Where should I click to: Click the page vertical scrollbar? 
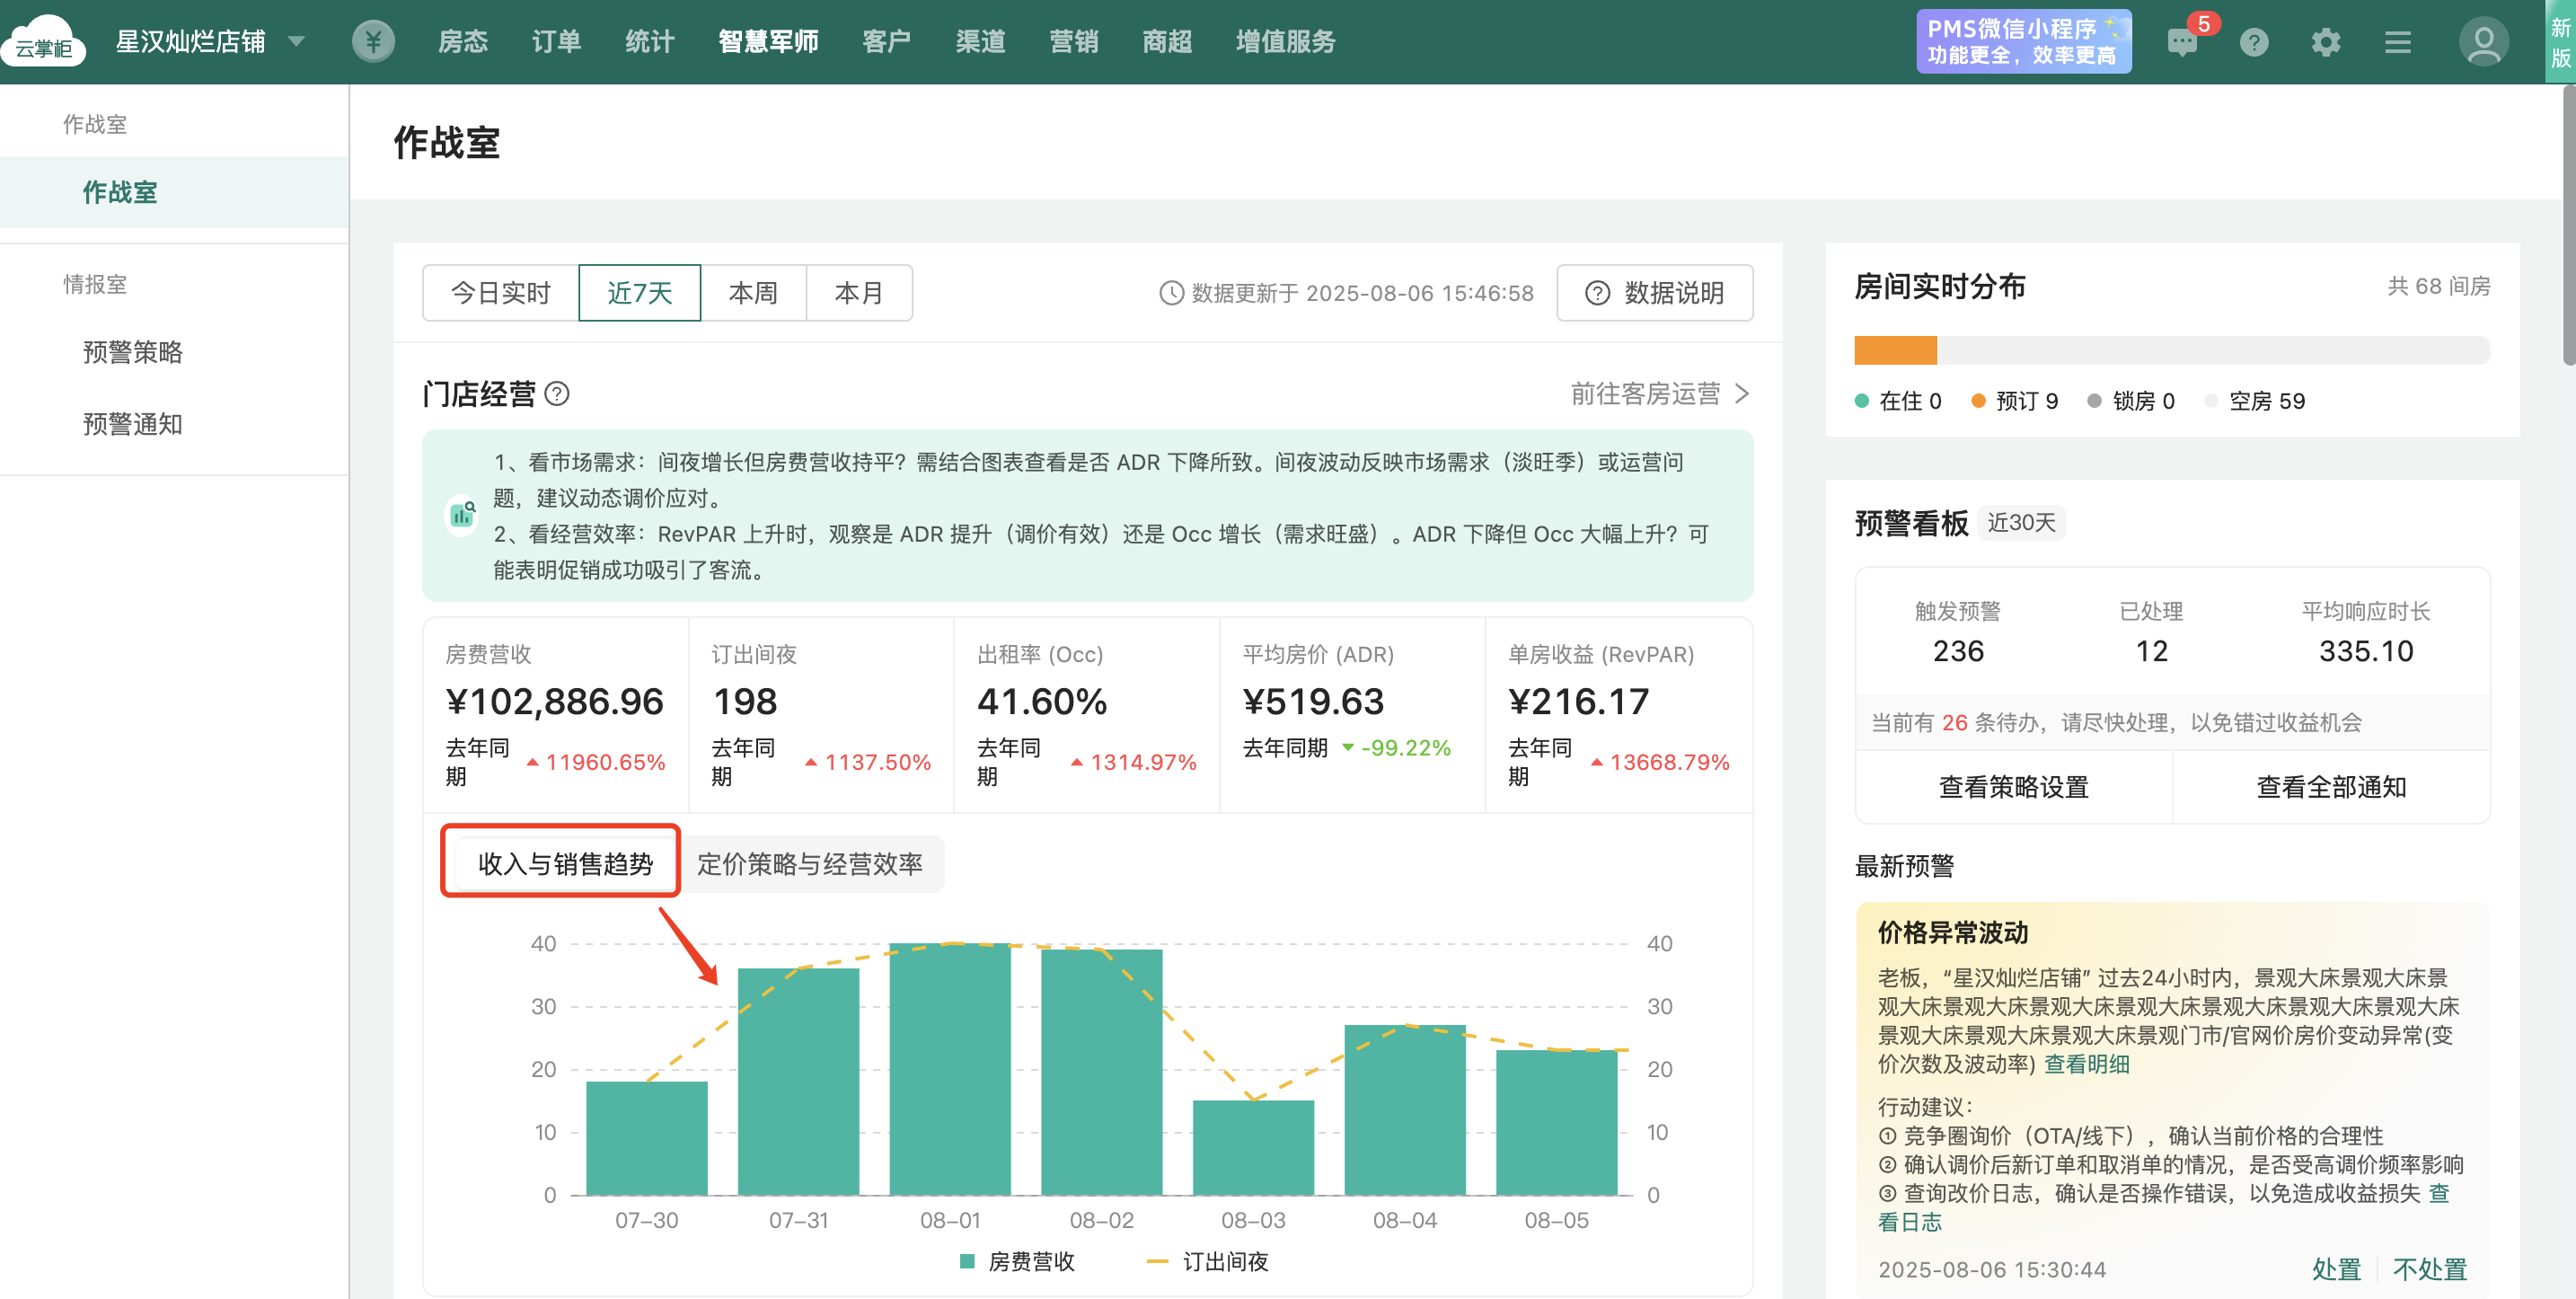point(2569,226)
